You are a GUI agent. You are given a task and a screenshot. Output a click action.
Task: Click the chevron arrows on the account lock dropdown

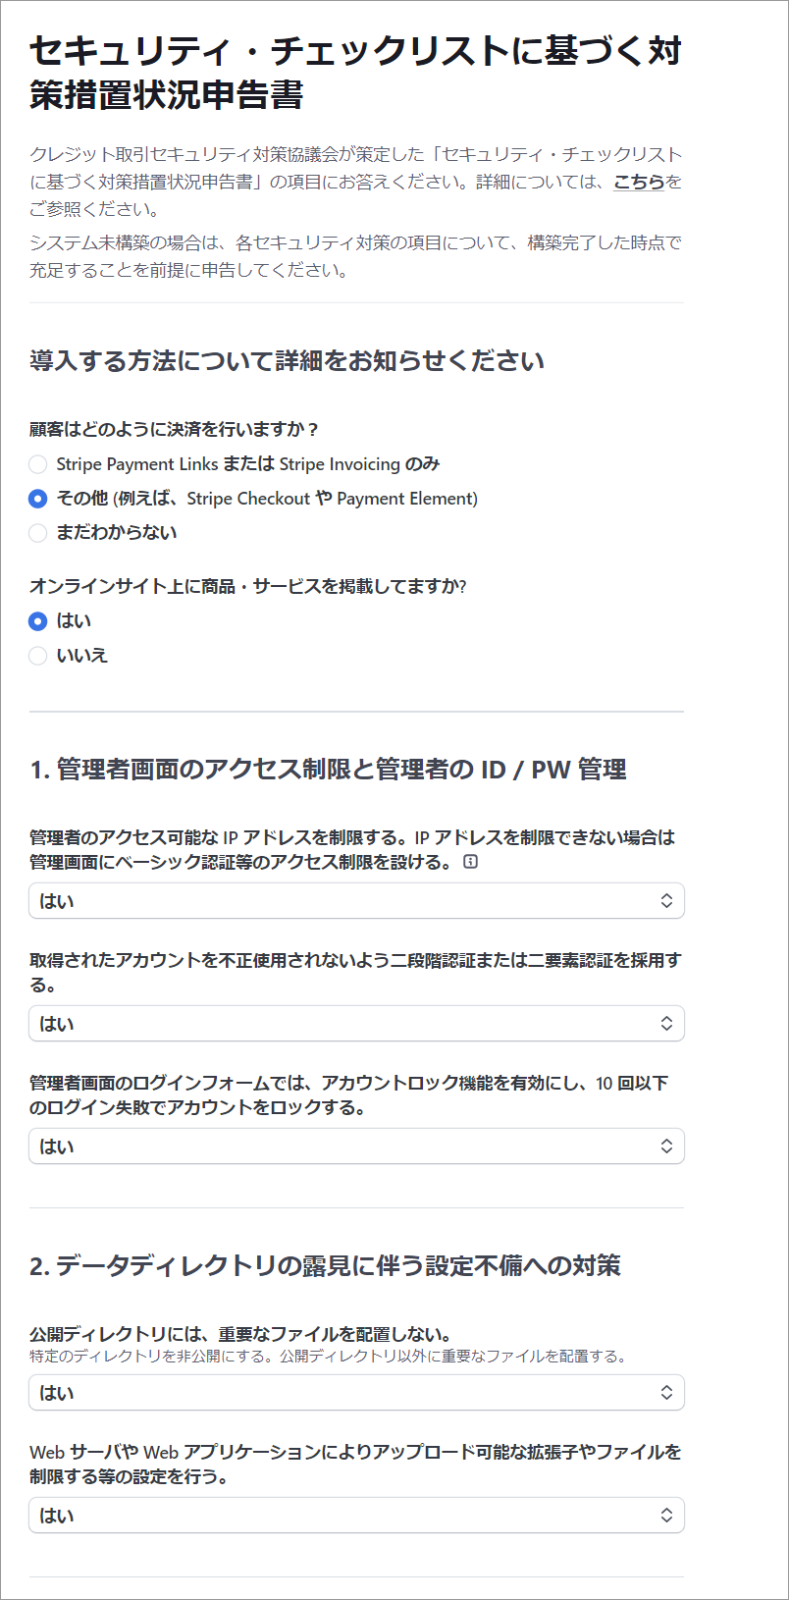pos(666,1146)
